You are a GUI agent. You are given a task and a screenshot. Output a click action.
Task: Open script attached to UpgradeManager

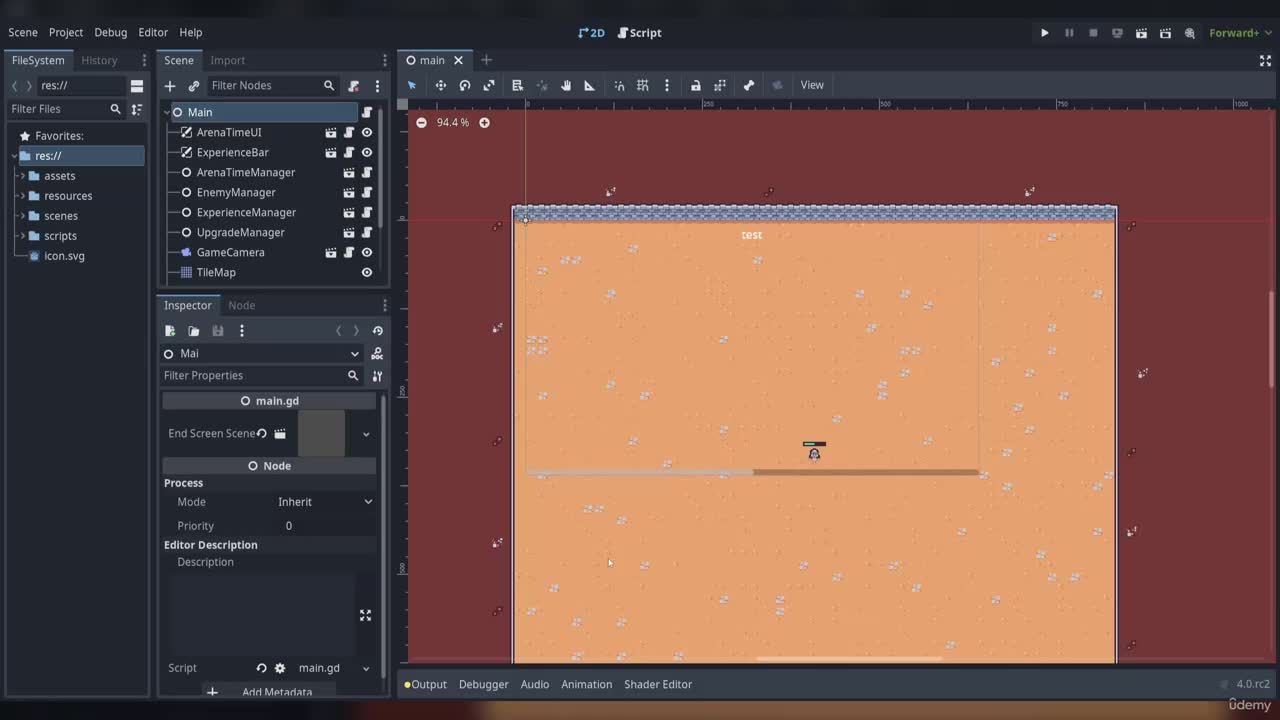[x=367, y=232]
